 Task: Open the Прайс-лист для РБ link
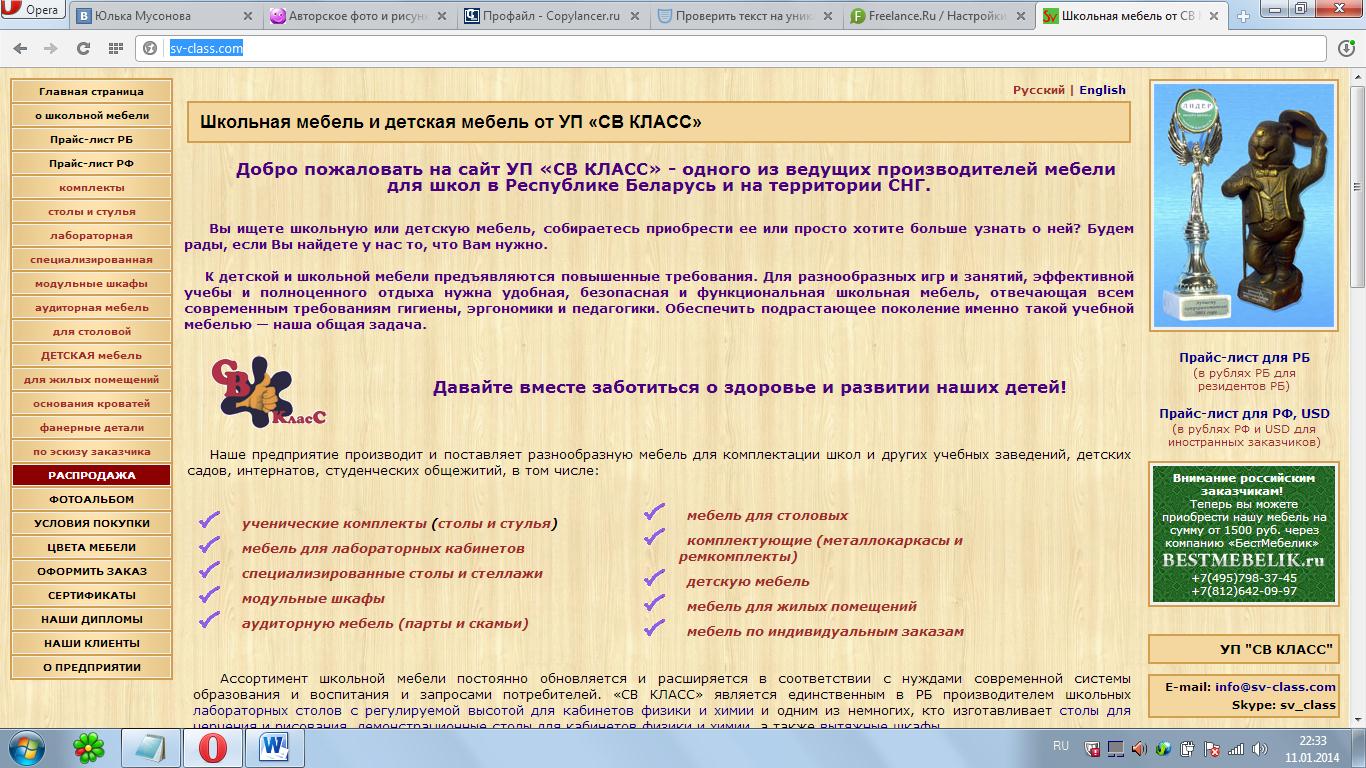coord(1244,357)
